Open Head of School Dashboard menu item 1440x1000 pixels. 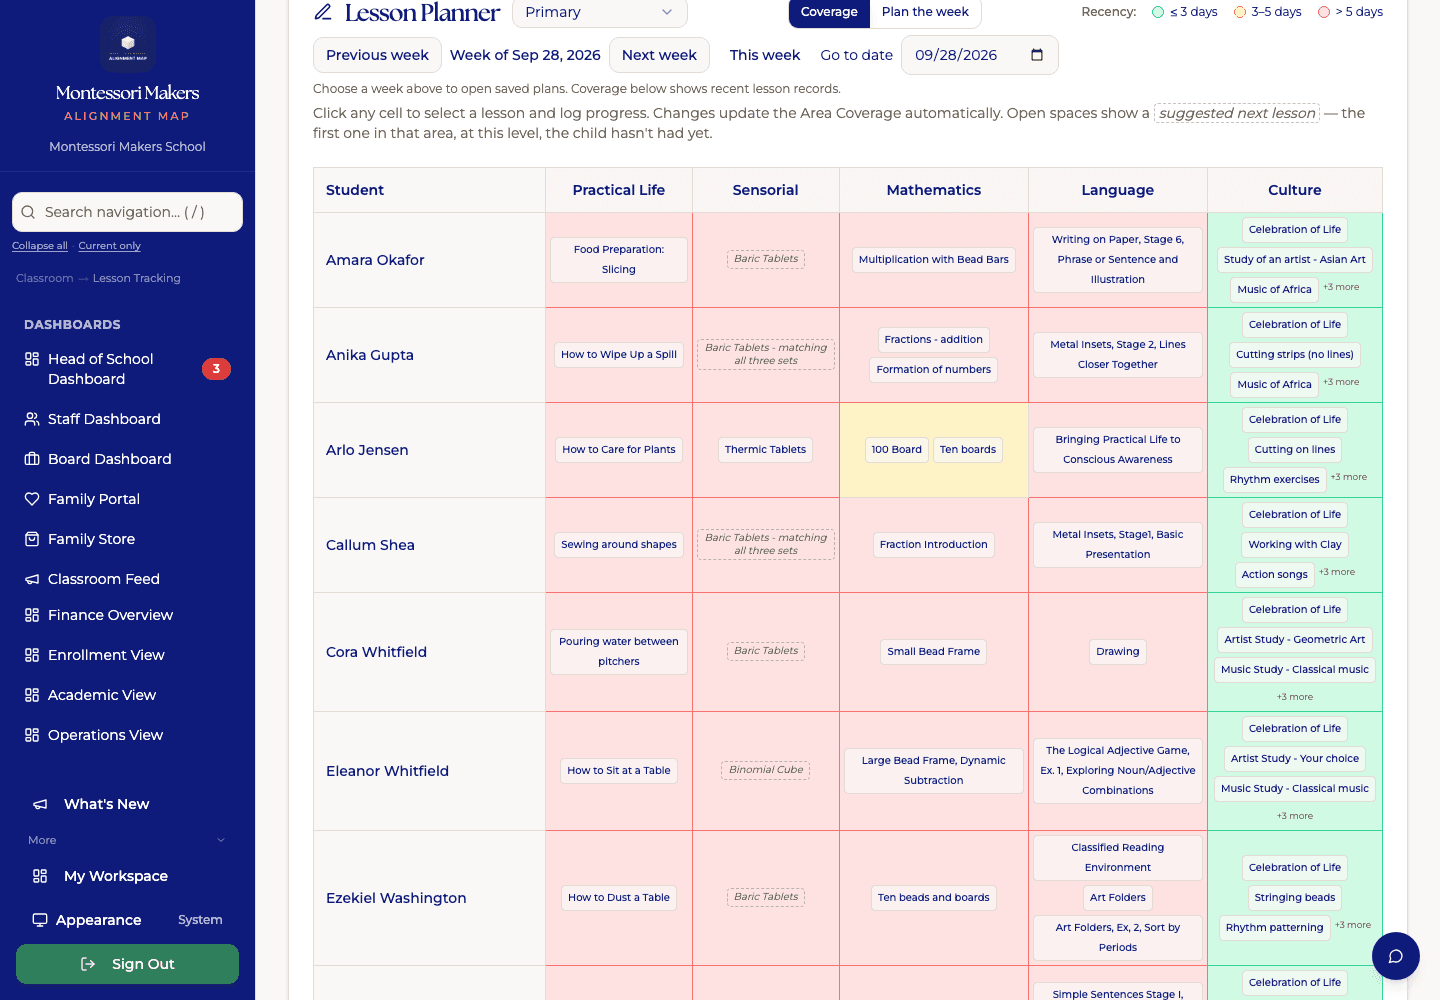point(127,369)
